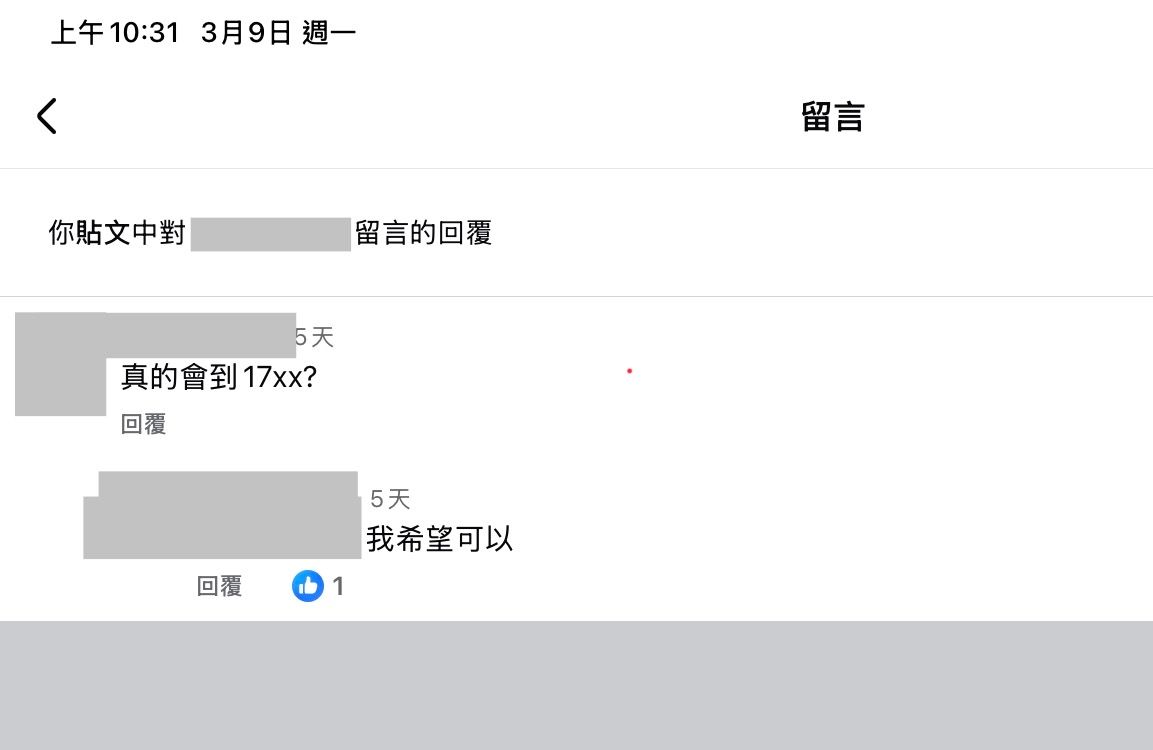Tap 回覆 under the 我希望可以 reply

(x=219, y=586)
